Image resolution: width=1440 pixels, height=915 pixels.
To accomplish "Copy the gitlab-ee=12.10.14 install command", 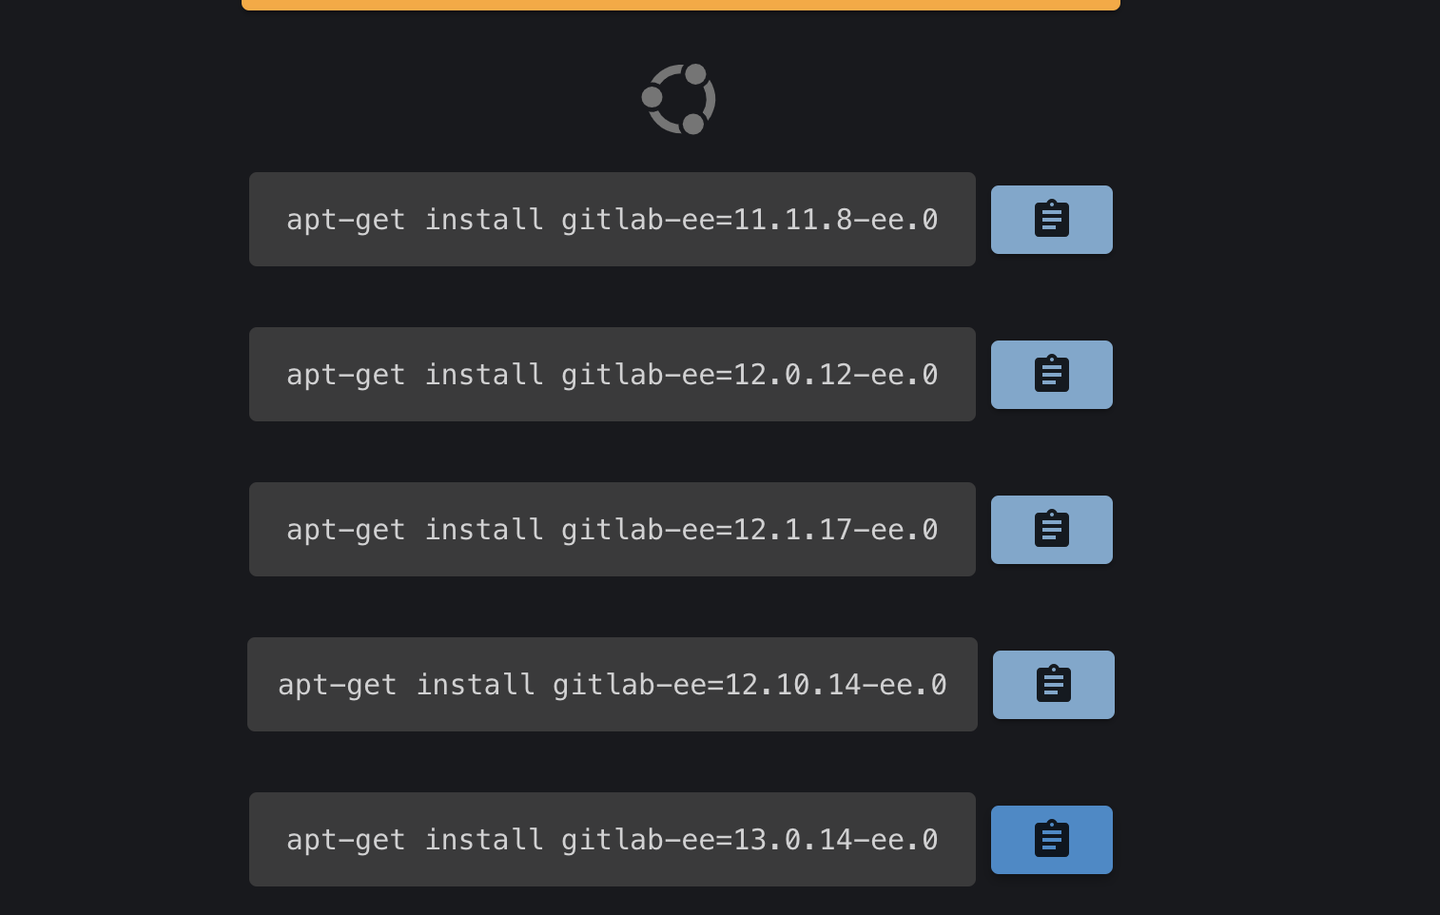I will [x=1051, y=684].
